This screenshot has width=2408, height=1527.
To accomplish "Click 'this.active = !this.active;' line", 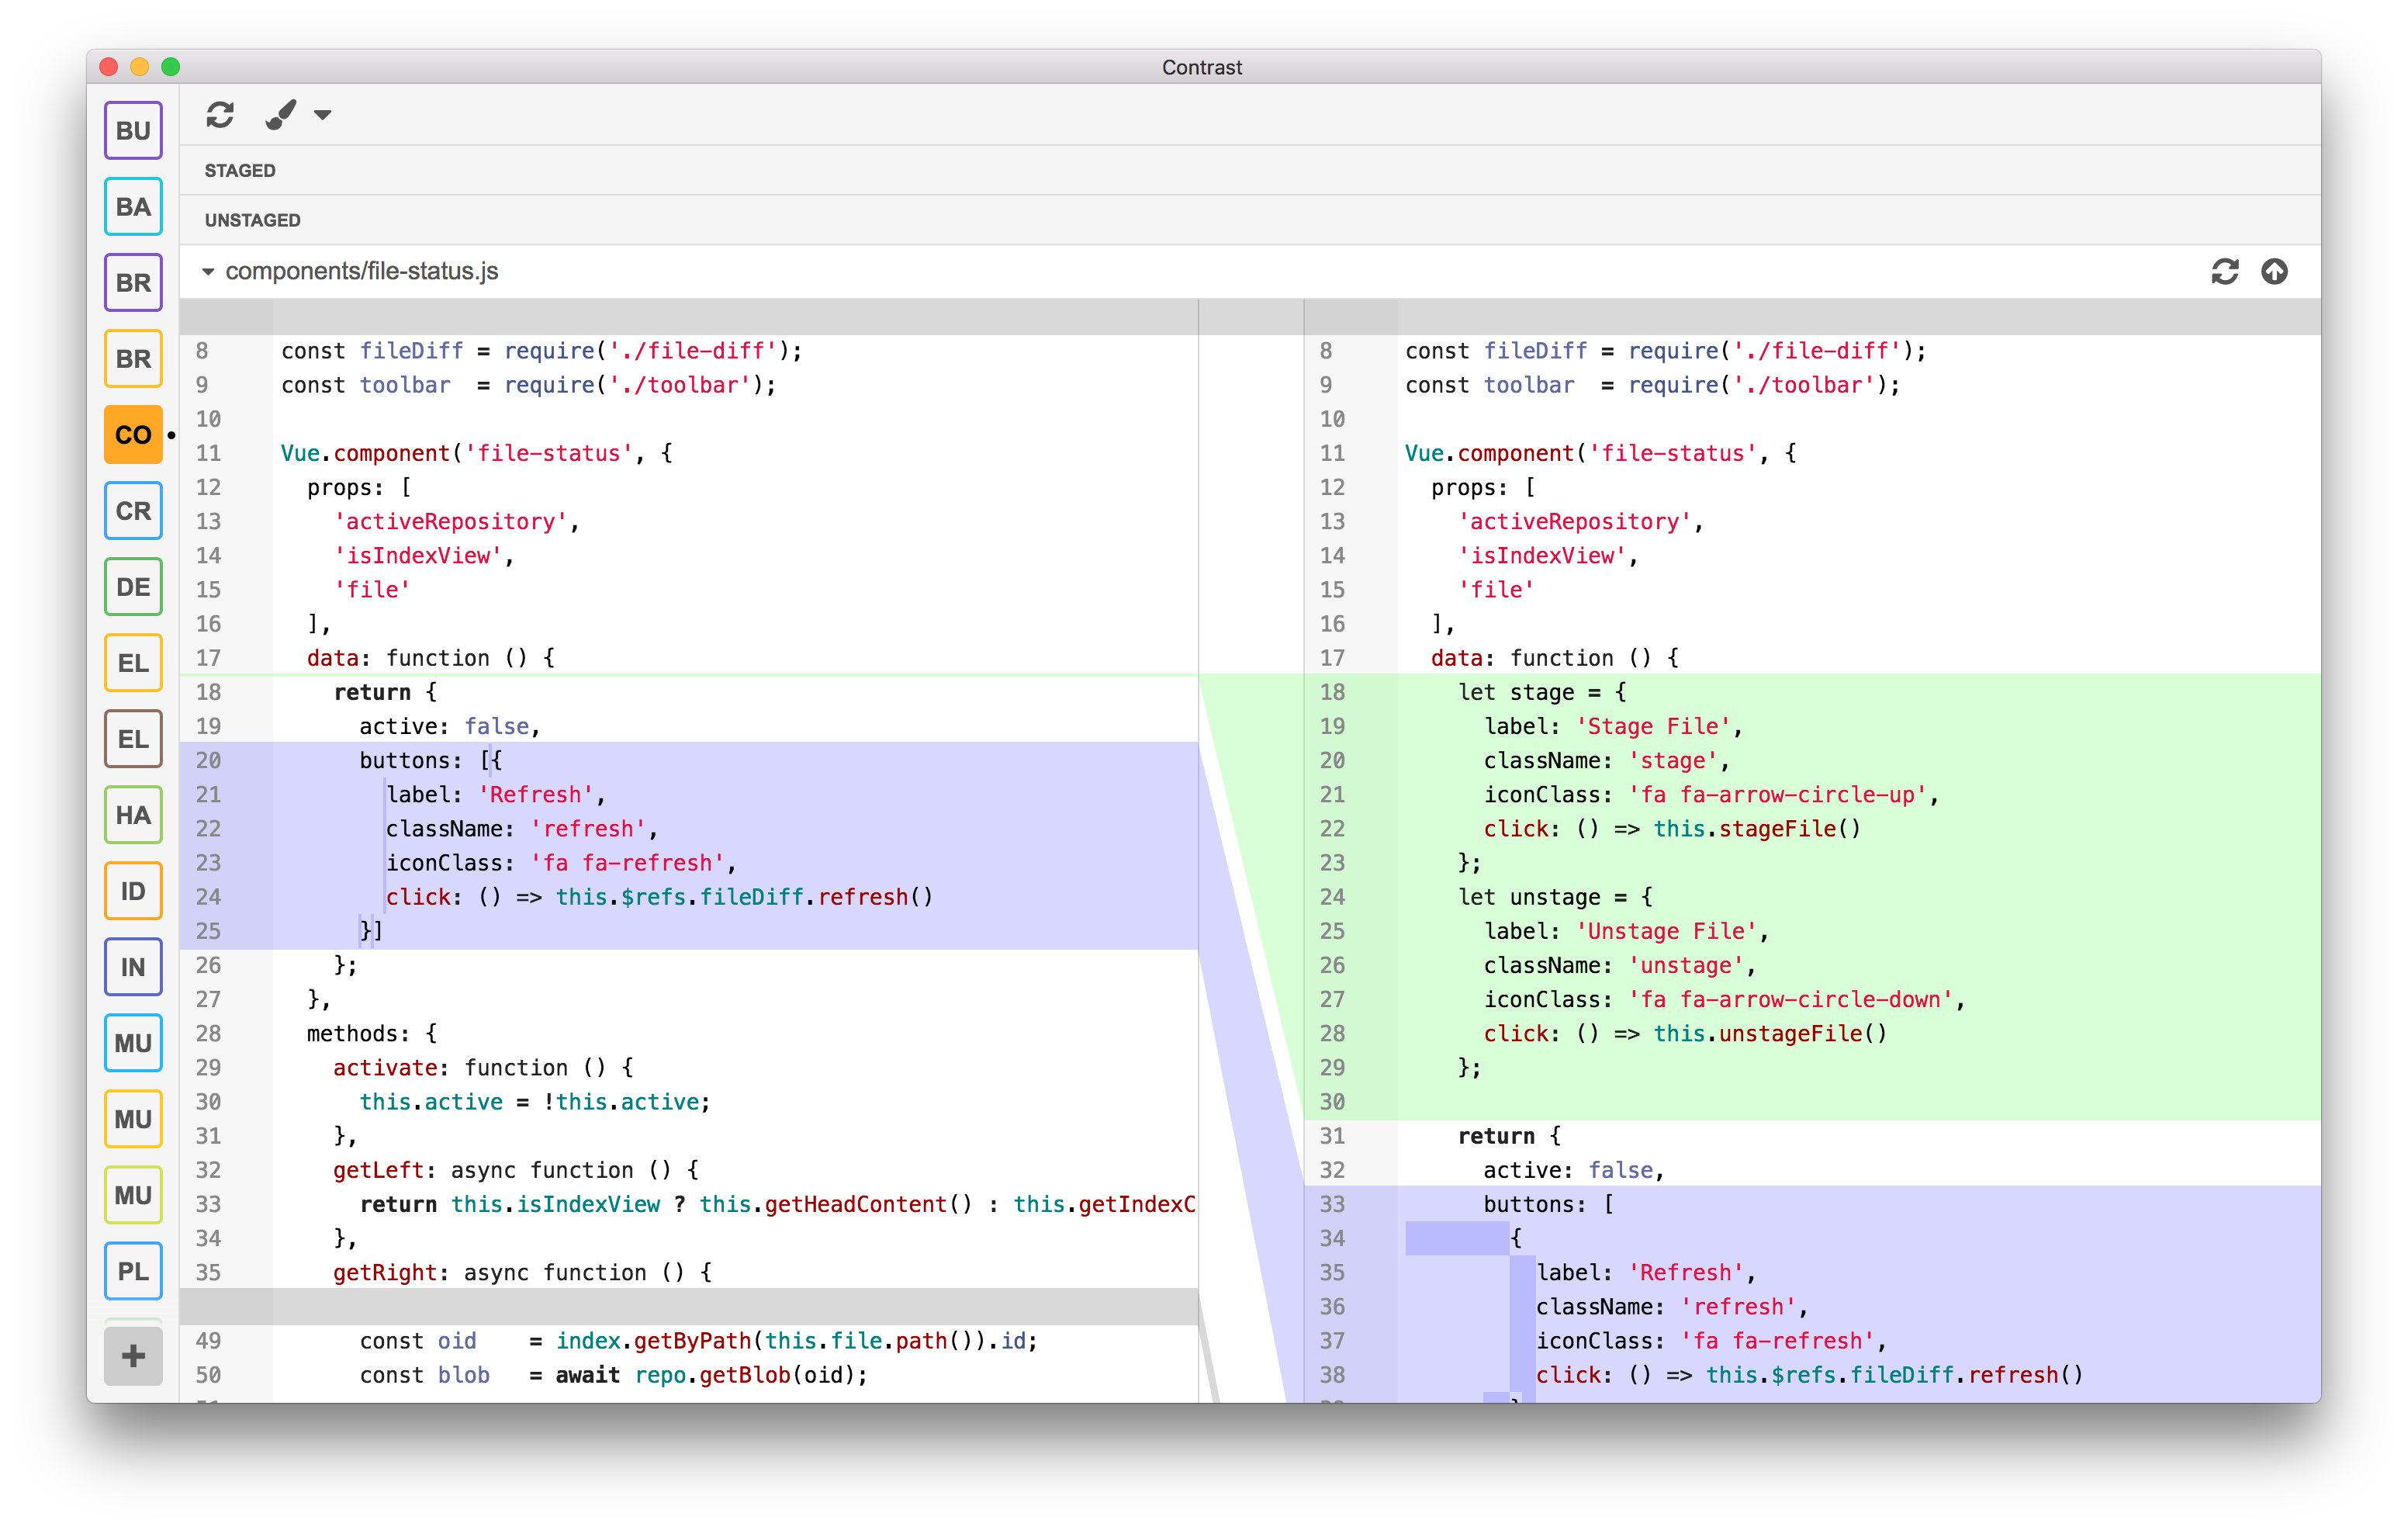I will pos(535,1101).
